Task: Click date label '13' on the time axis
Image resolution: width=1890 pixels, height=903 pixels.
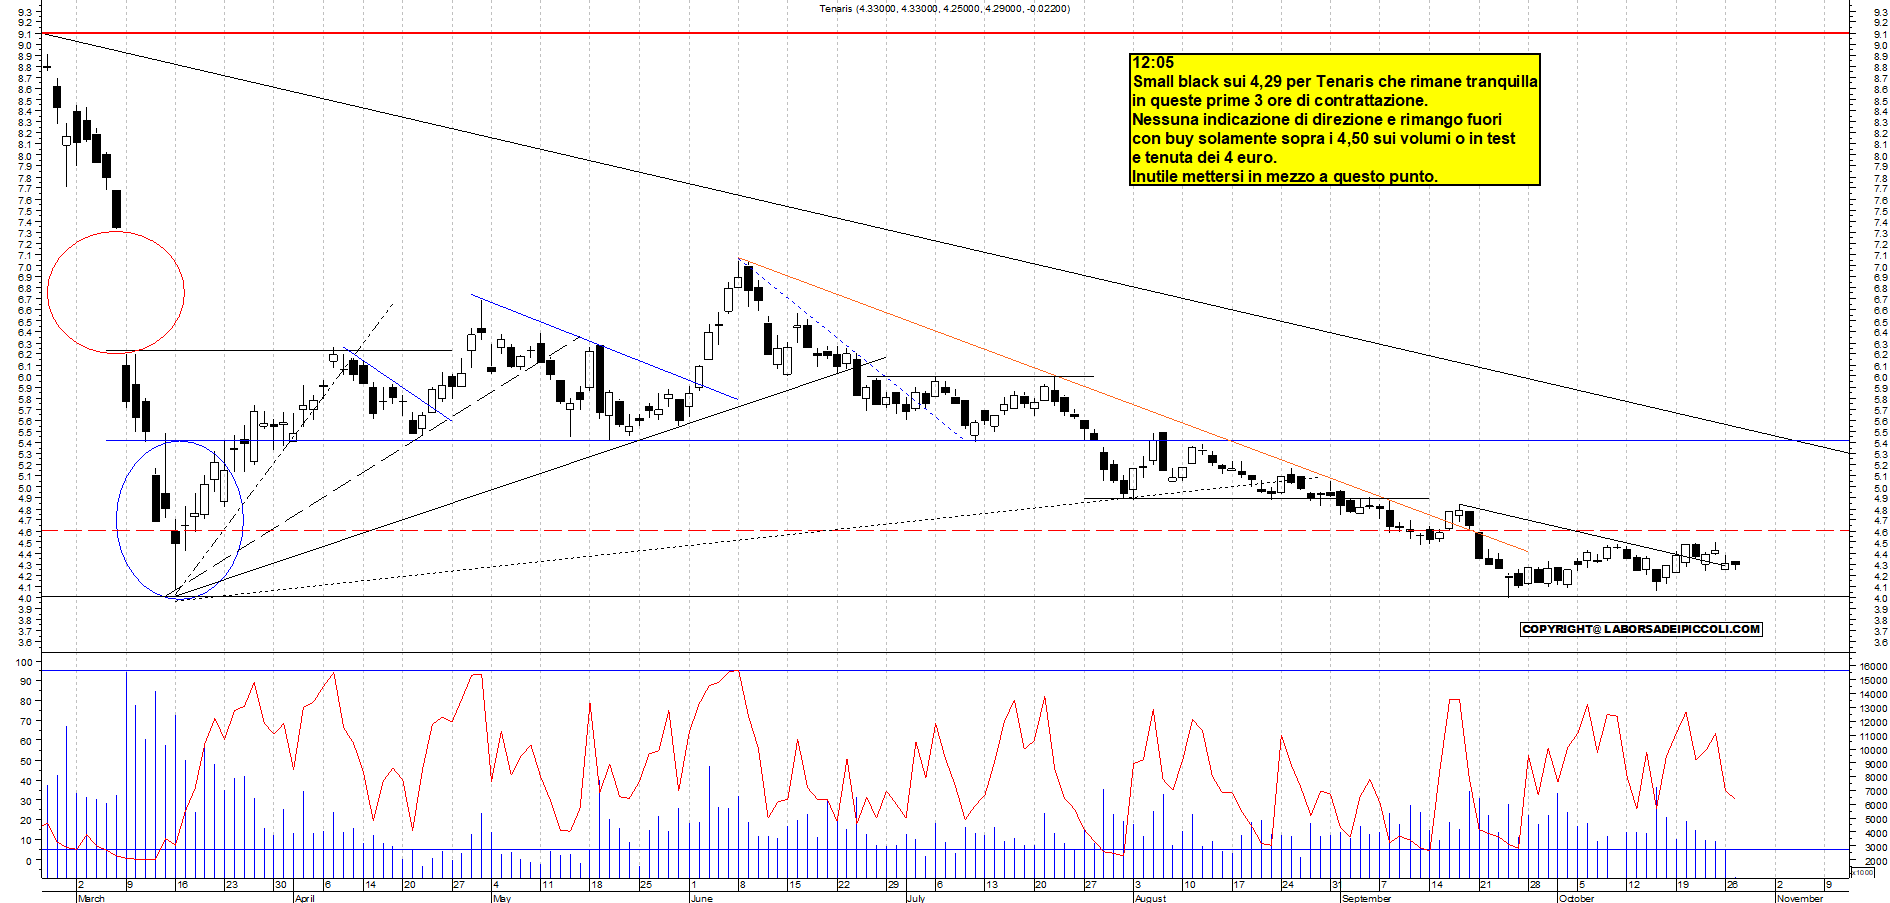Action: (x=992, y=885)
